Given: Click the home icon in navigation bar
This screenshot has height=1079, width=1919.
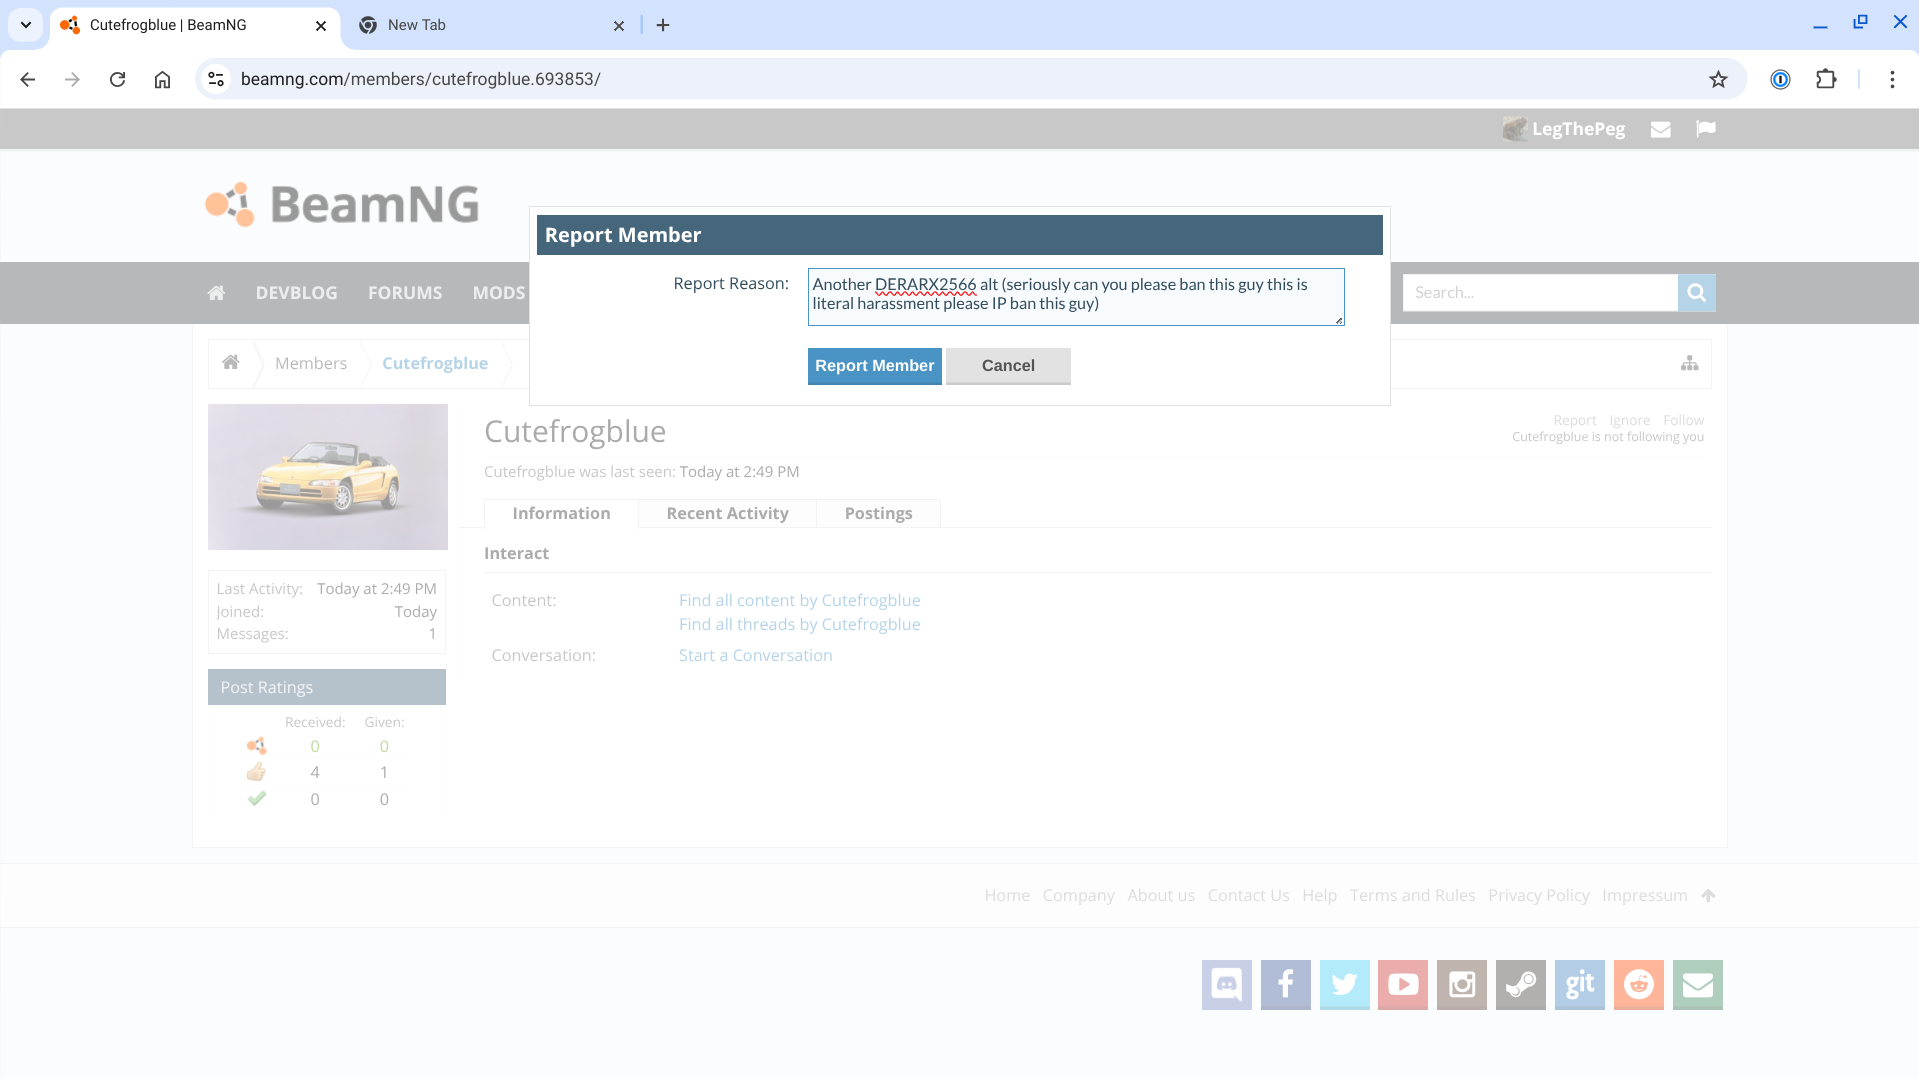Looking at the screenshot, I should tap(216, 293).
